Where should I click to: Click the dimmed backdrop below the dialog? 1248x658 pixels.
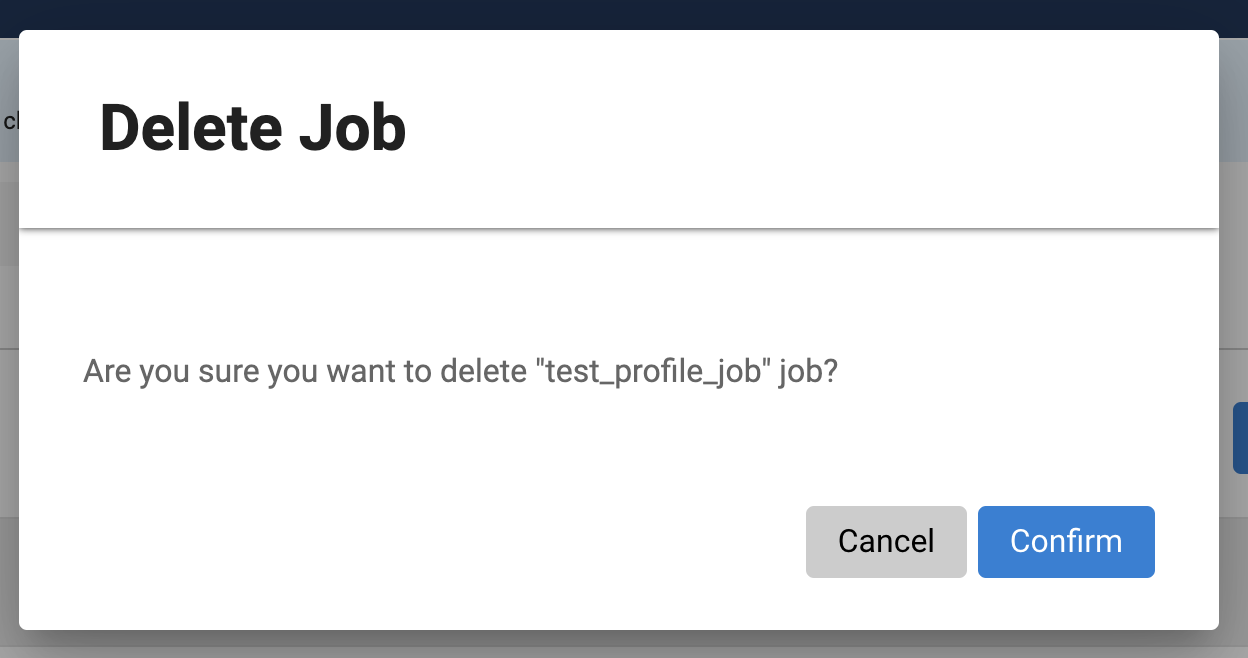(624, 645)
